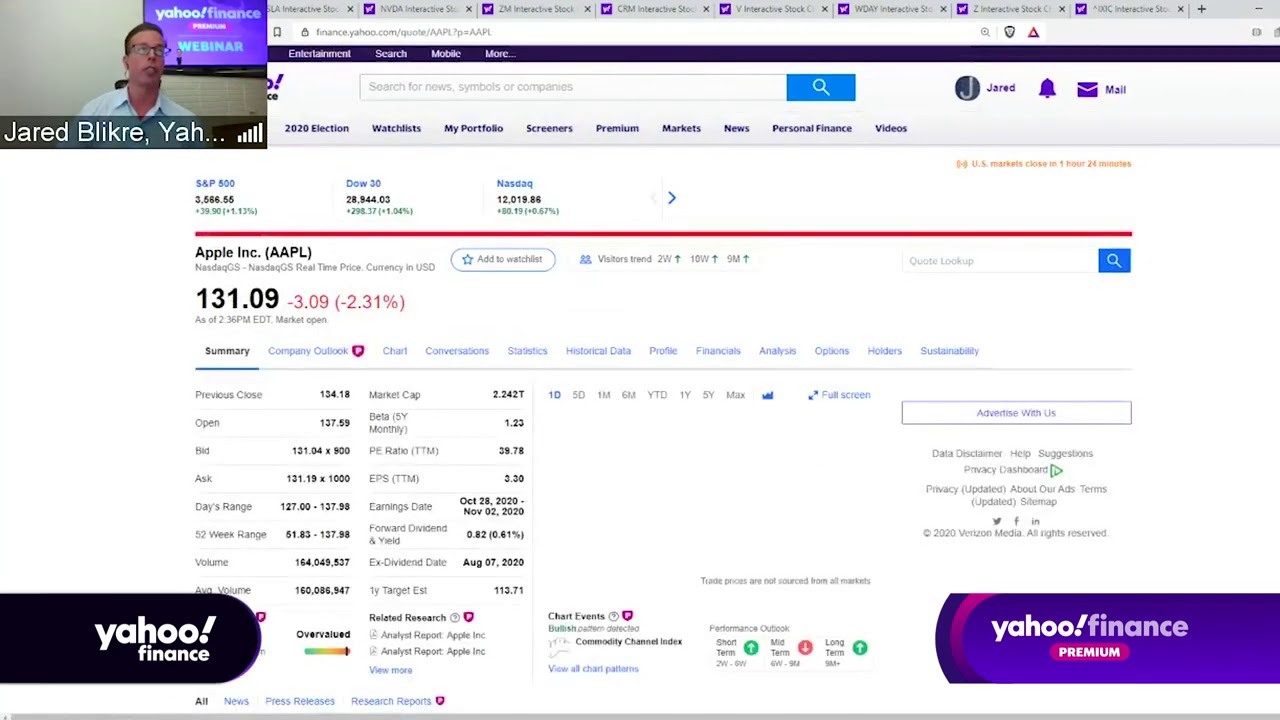Image resolution: width=1280 pixels, height=720 pixels.
Task: Switch to the Historical Data tab
Action: tap(598, 351)
